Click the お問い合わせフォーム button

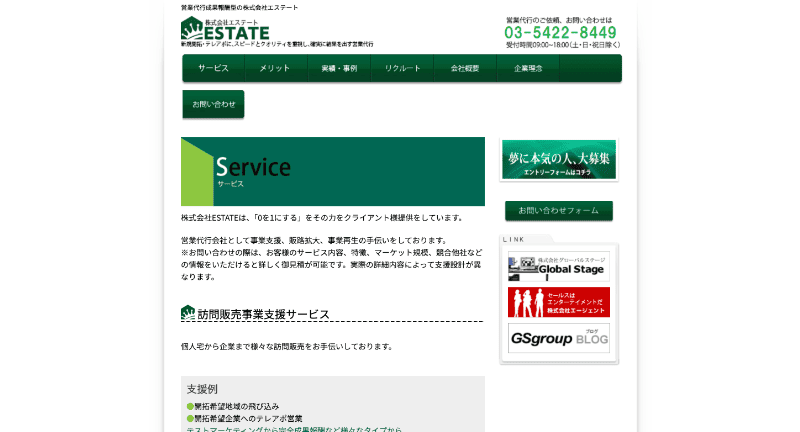[559, 211]
